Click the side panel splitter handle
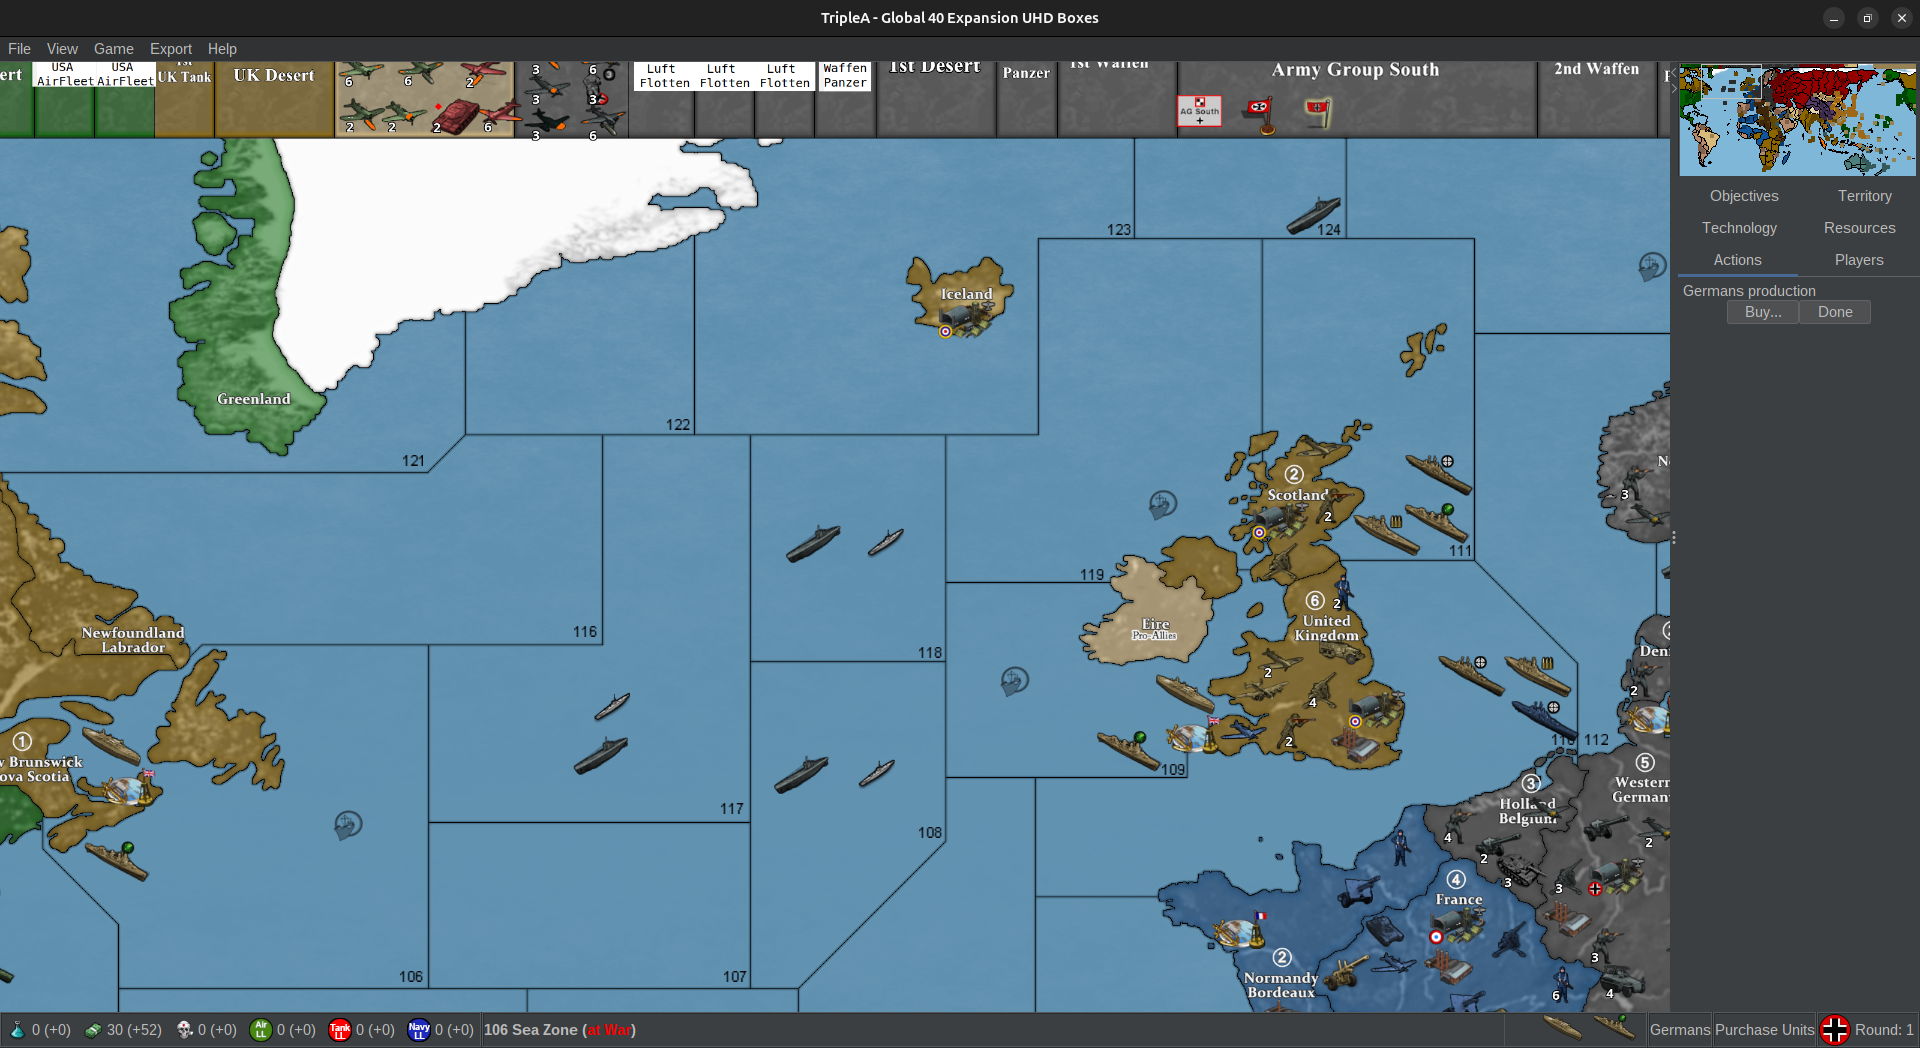The width and height of the screenshot is (1920, 1048). point(1673,538)
